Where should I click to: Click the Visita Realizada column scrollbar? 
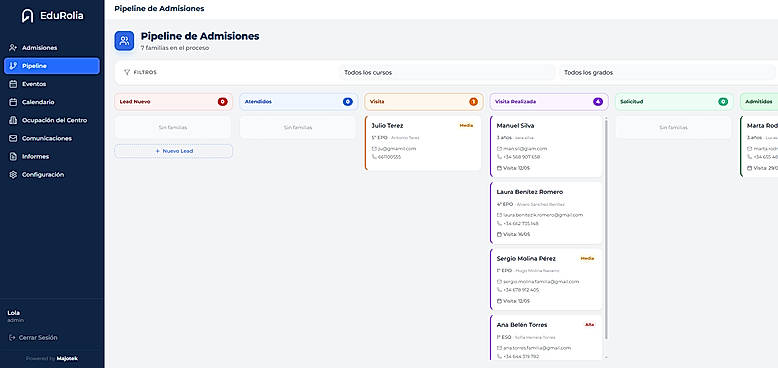606,228
